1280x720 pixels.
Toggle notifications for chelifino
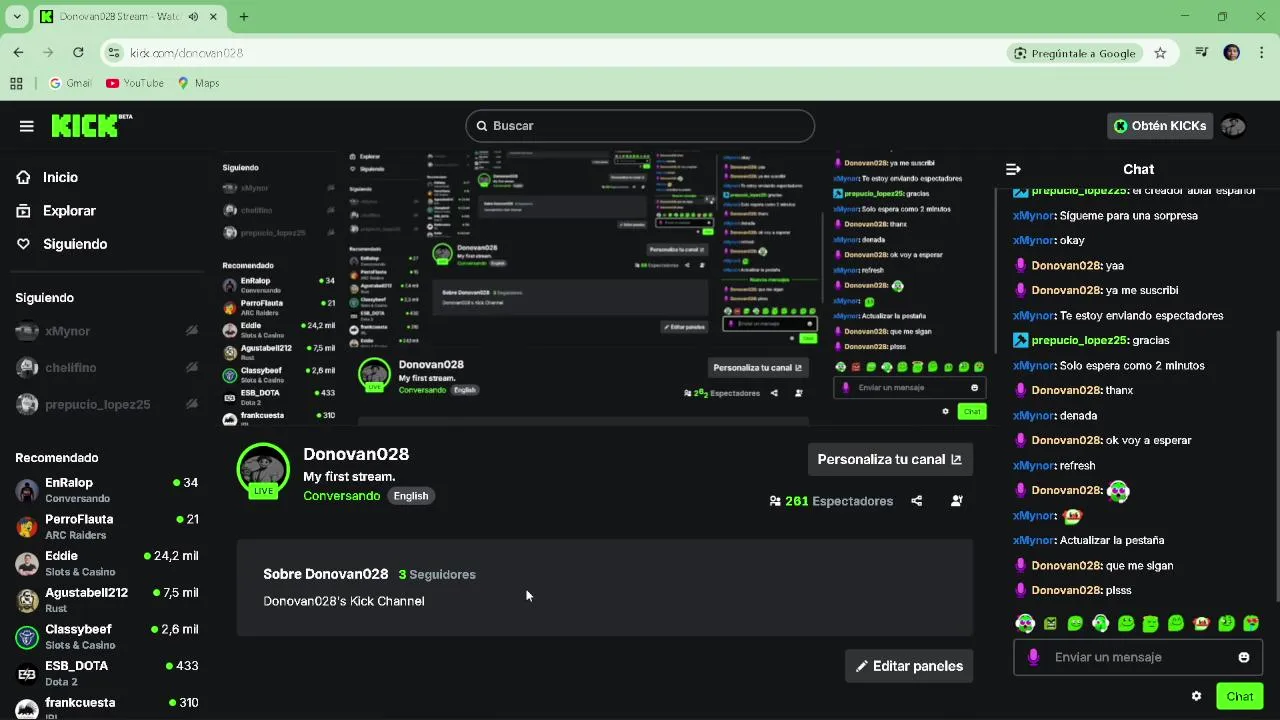pyautogui.click(x=191, y=368)
